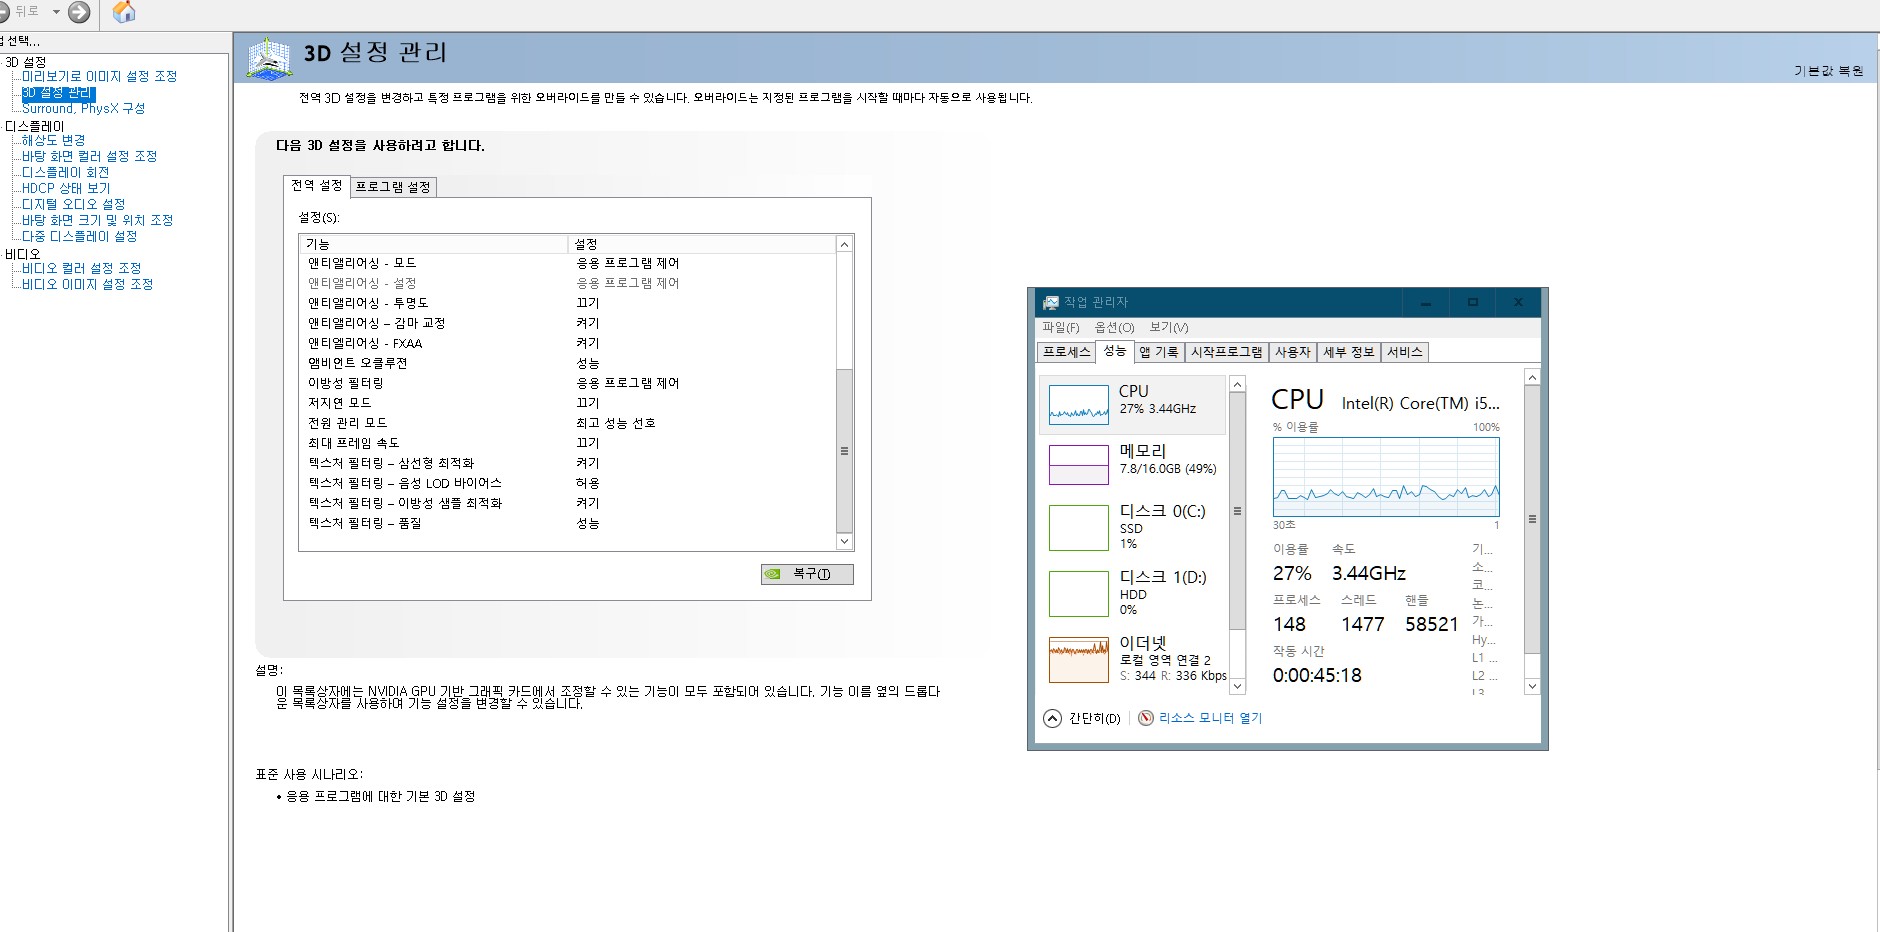Click 간단히 collapse arrow icon in Task Manager
The height and width of the screenshot is (932, 1880).
(1052, 718)
